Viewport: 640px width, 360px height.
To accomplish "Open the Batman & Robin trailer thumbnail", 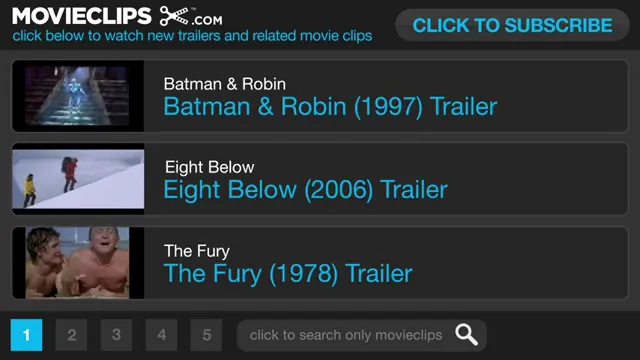I will (x=78, y=96).
